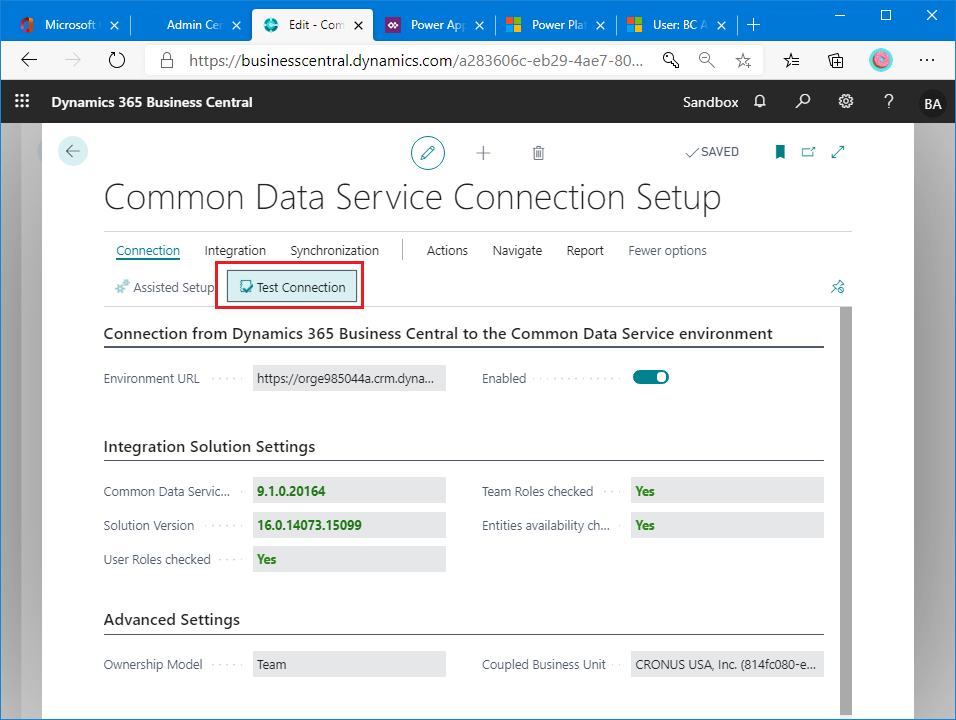The width and height of the screenshot is (956, 720).
Task: Close the Edit - Com browser tab
Action: coord(358,26)
